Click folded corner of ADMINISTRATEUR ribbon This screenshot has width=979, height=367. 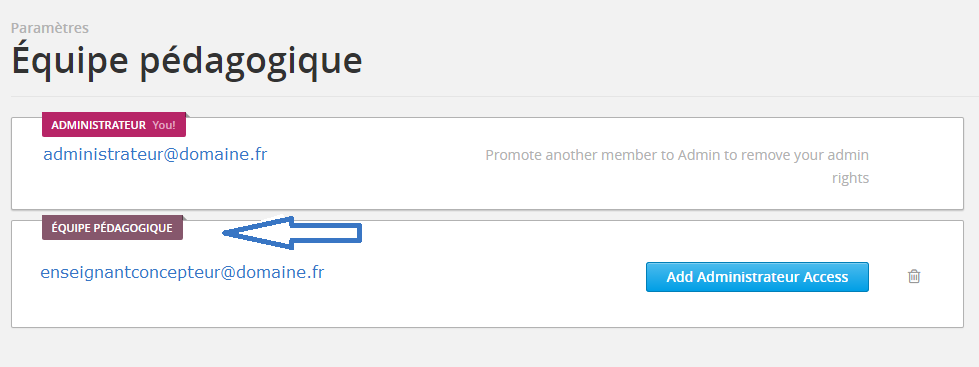(x=189, y=115)
